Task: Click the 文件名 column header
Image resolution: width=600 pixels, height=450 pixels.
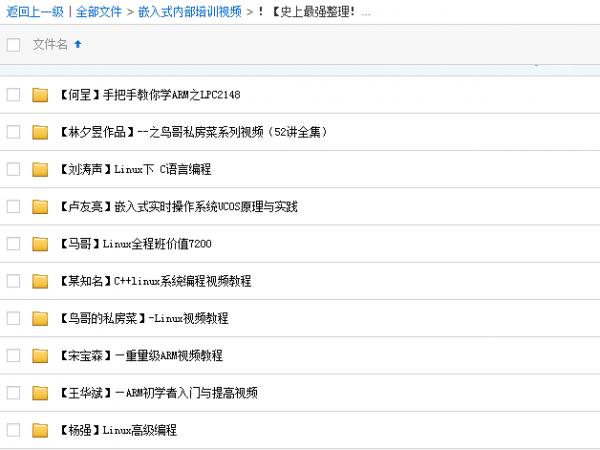Action: coord(50,44)
